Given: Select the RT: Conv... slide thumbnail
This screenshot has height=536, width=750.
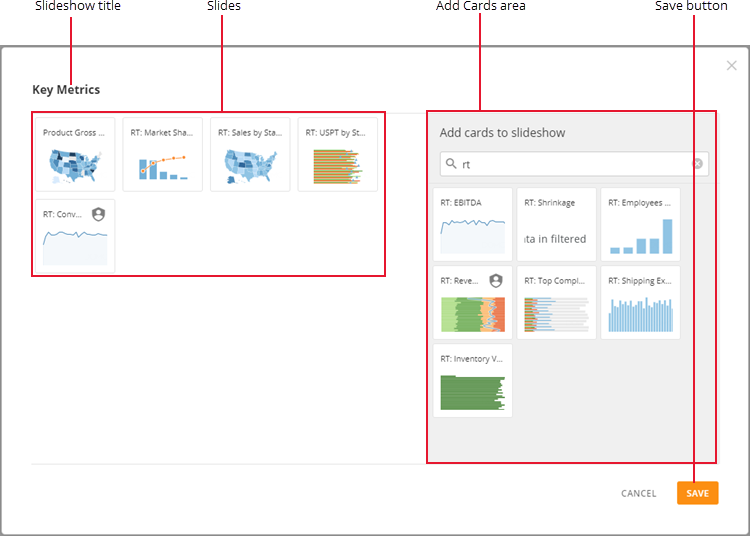Looking at the screenshot, I should (75, 236).
